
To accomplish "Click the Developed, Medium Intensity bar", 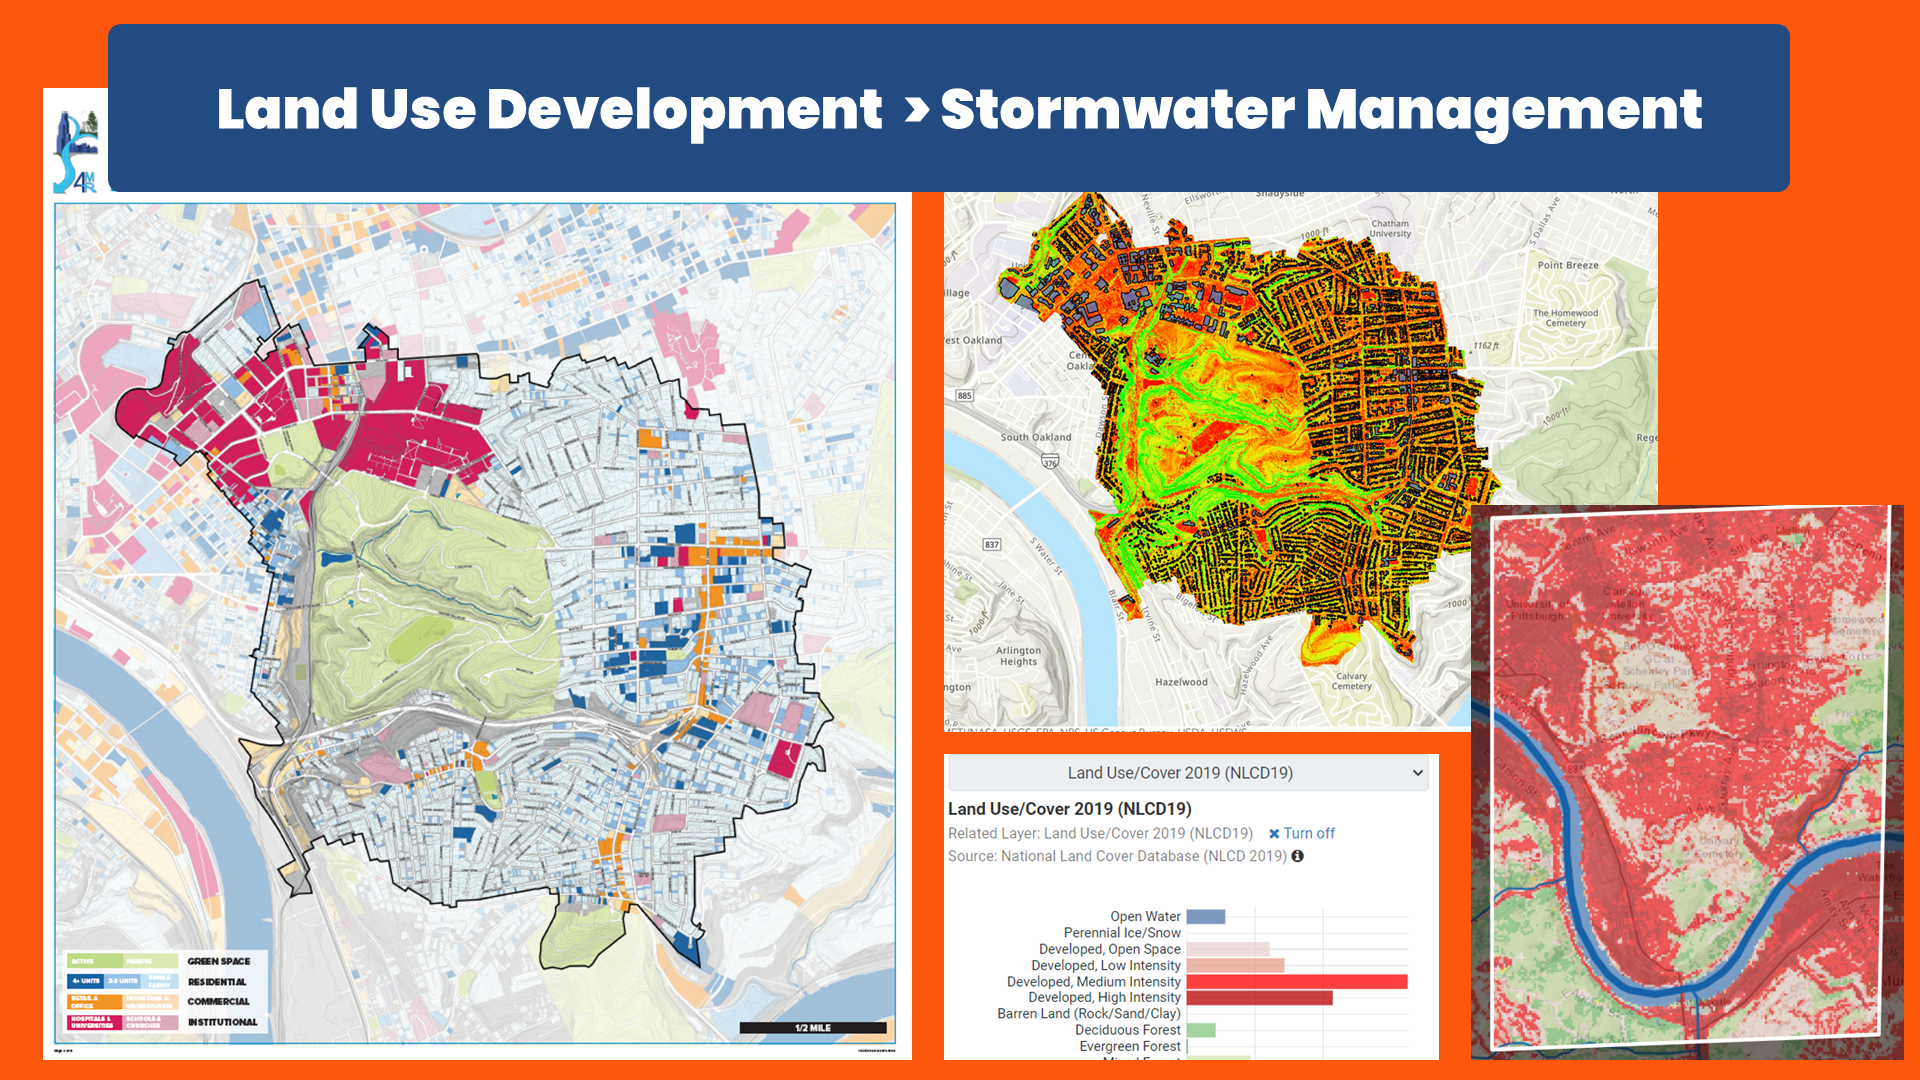I will click(1296, 982).
